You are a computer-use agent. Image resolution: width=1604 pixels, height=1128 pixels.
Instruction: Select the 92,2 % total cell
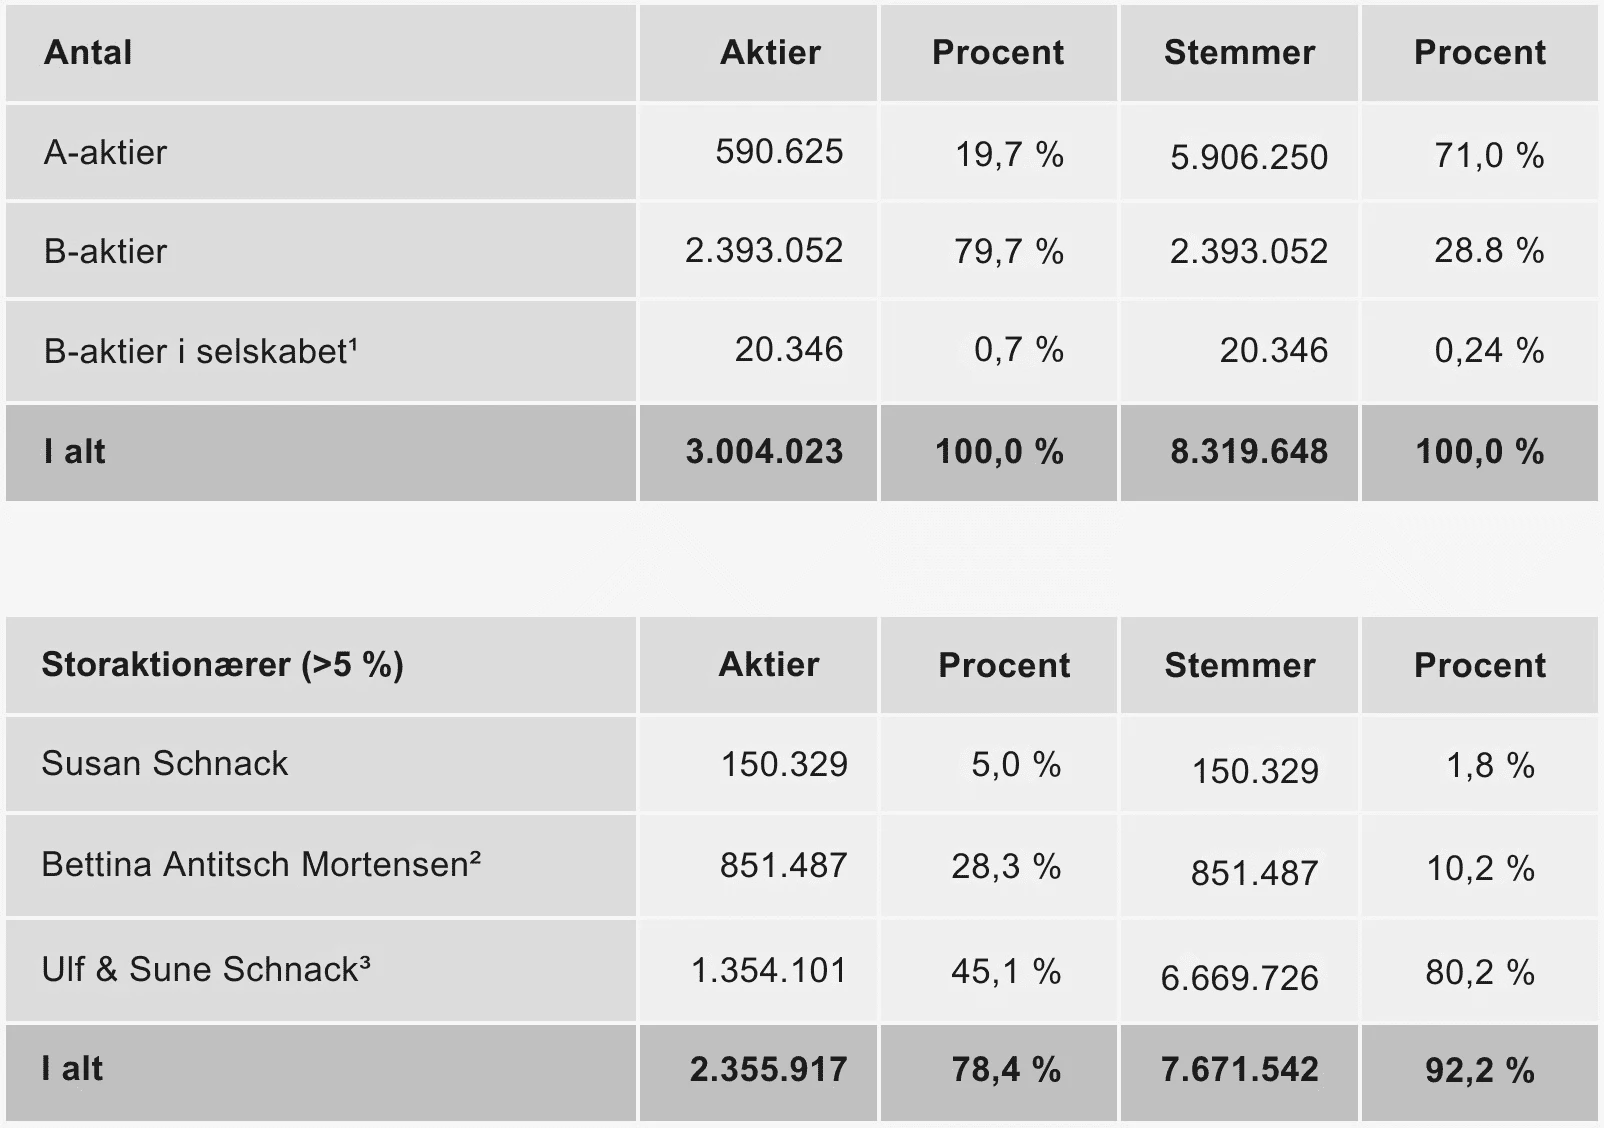pyautogui.click(x=1479, y=1071)
